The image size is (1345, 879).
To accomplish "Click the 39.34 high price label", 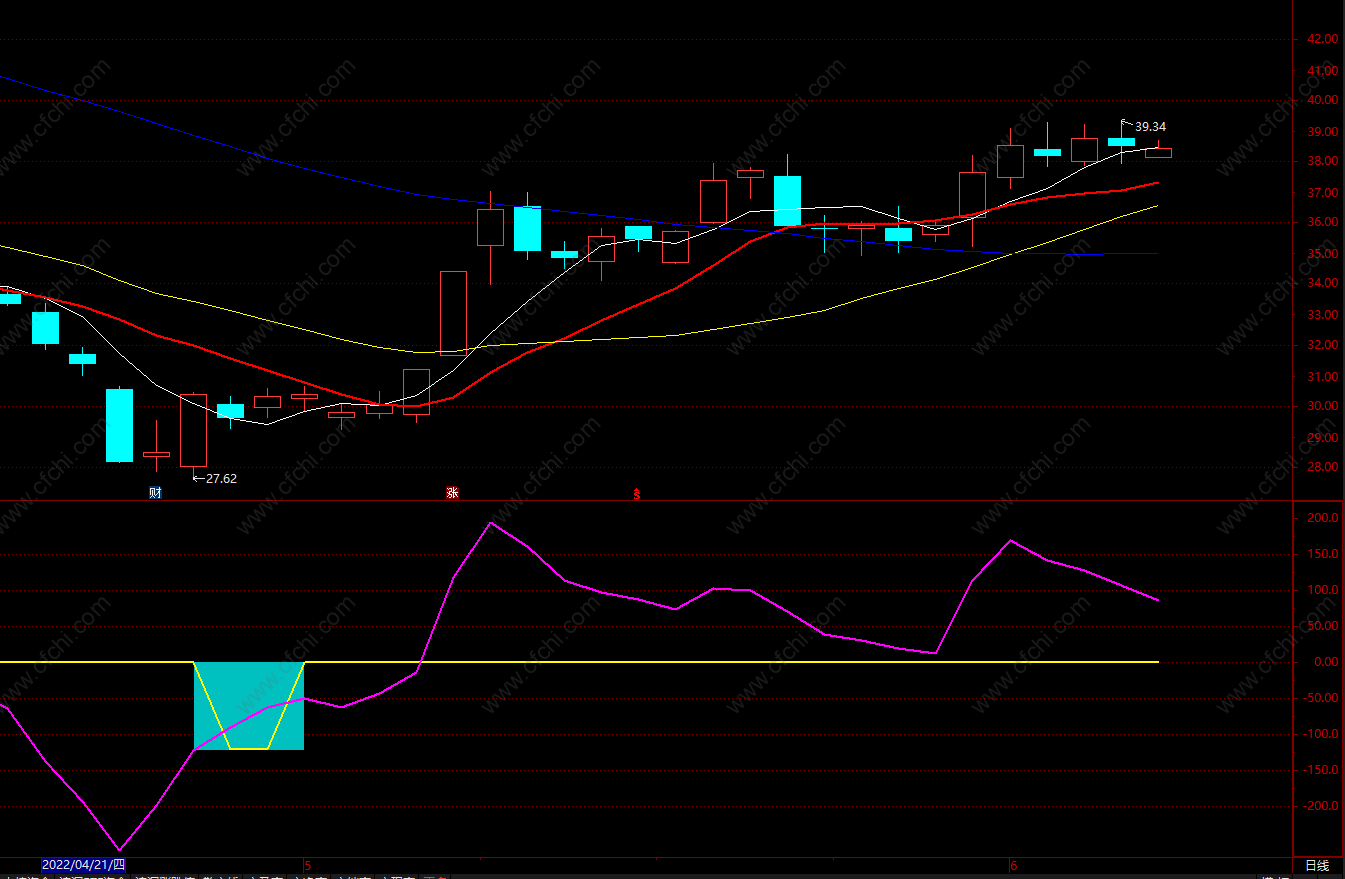I will (1150, 127).
